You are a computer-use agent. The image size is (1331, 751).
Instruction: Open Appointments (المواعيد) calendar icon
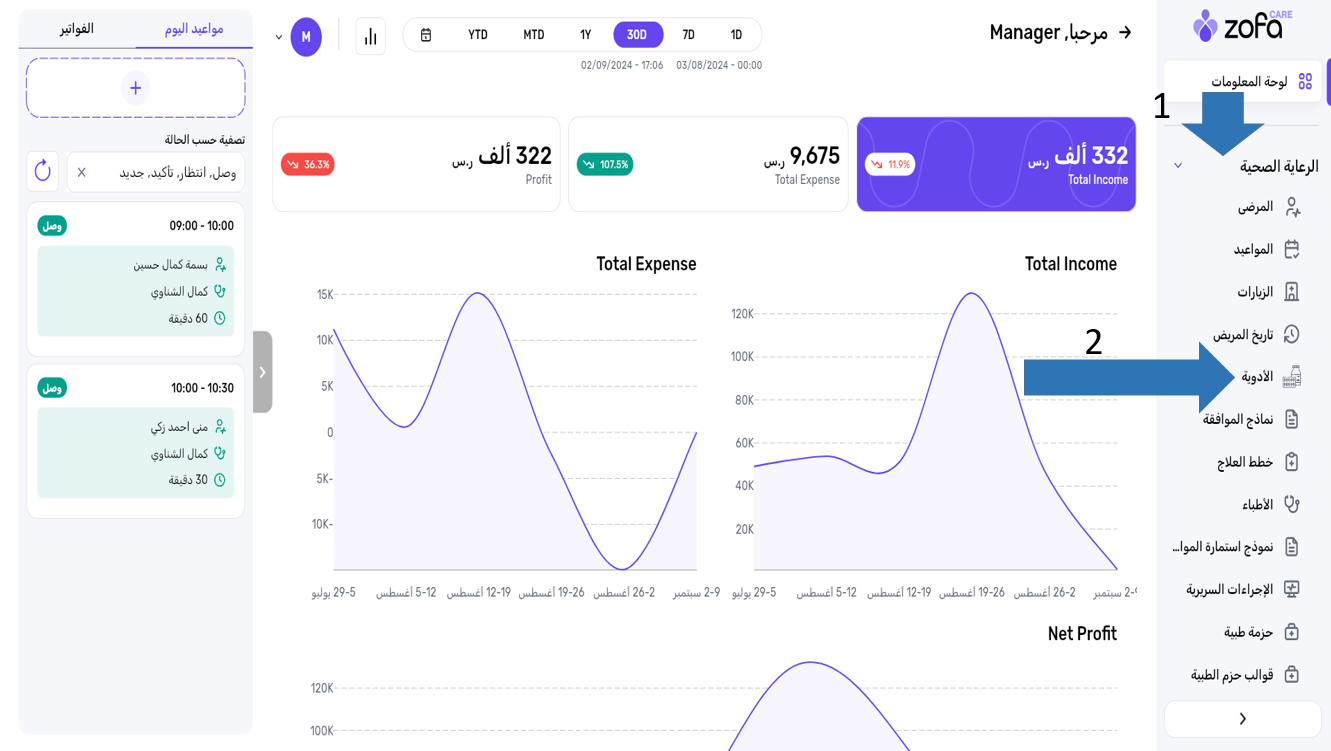click(1291, 249)
